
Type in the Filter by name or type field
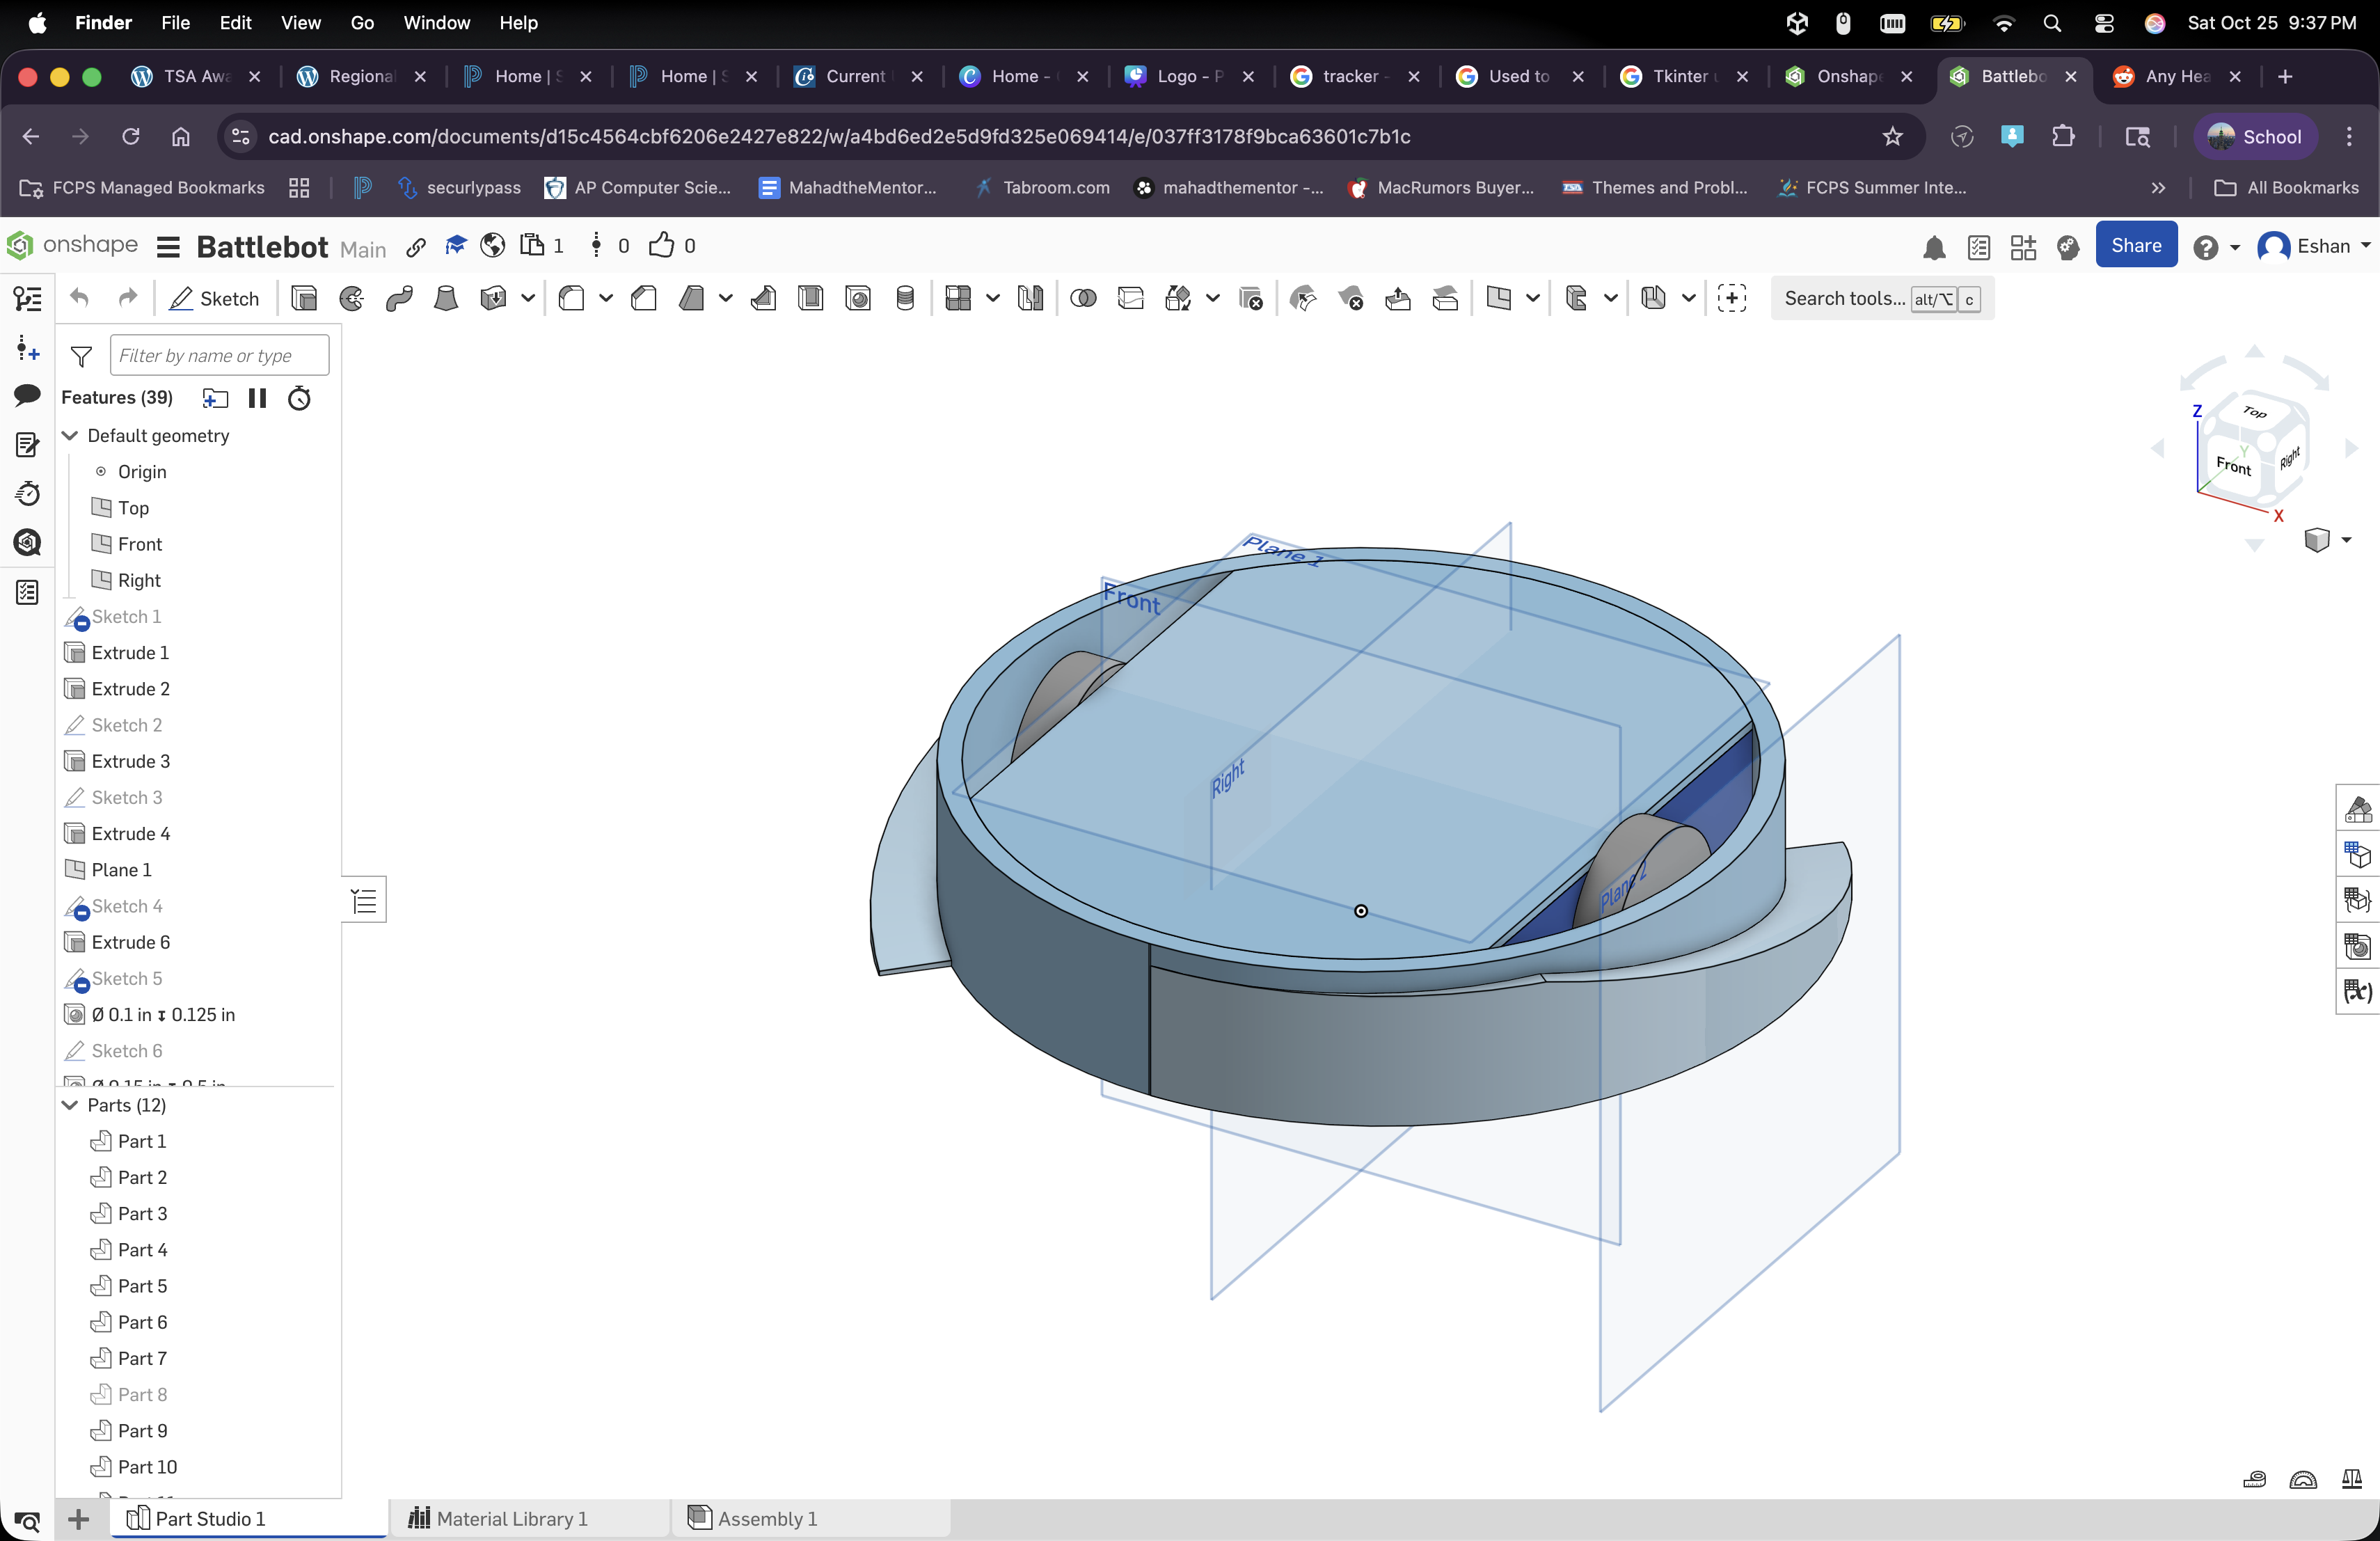click(219, 355)
